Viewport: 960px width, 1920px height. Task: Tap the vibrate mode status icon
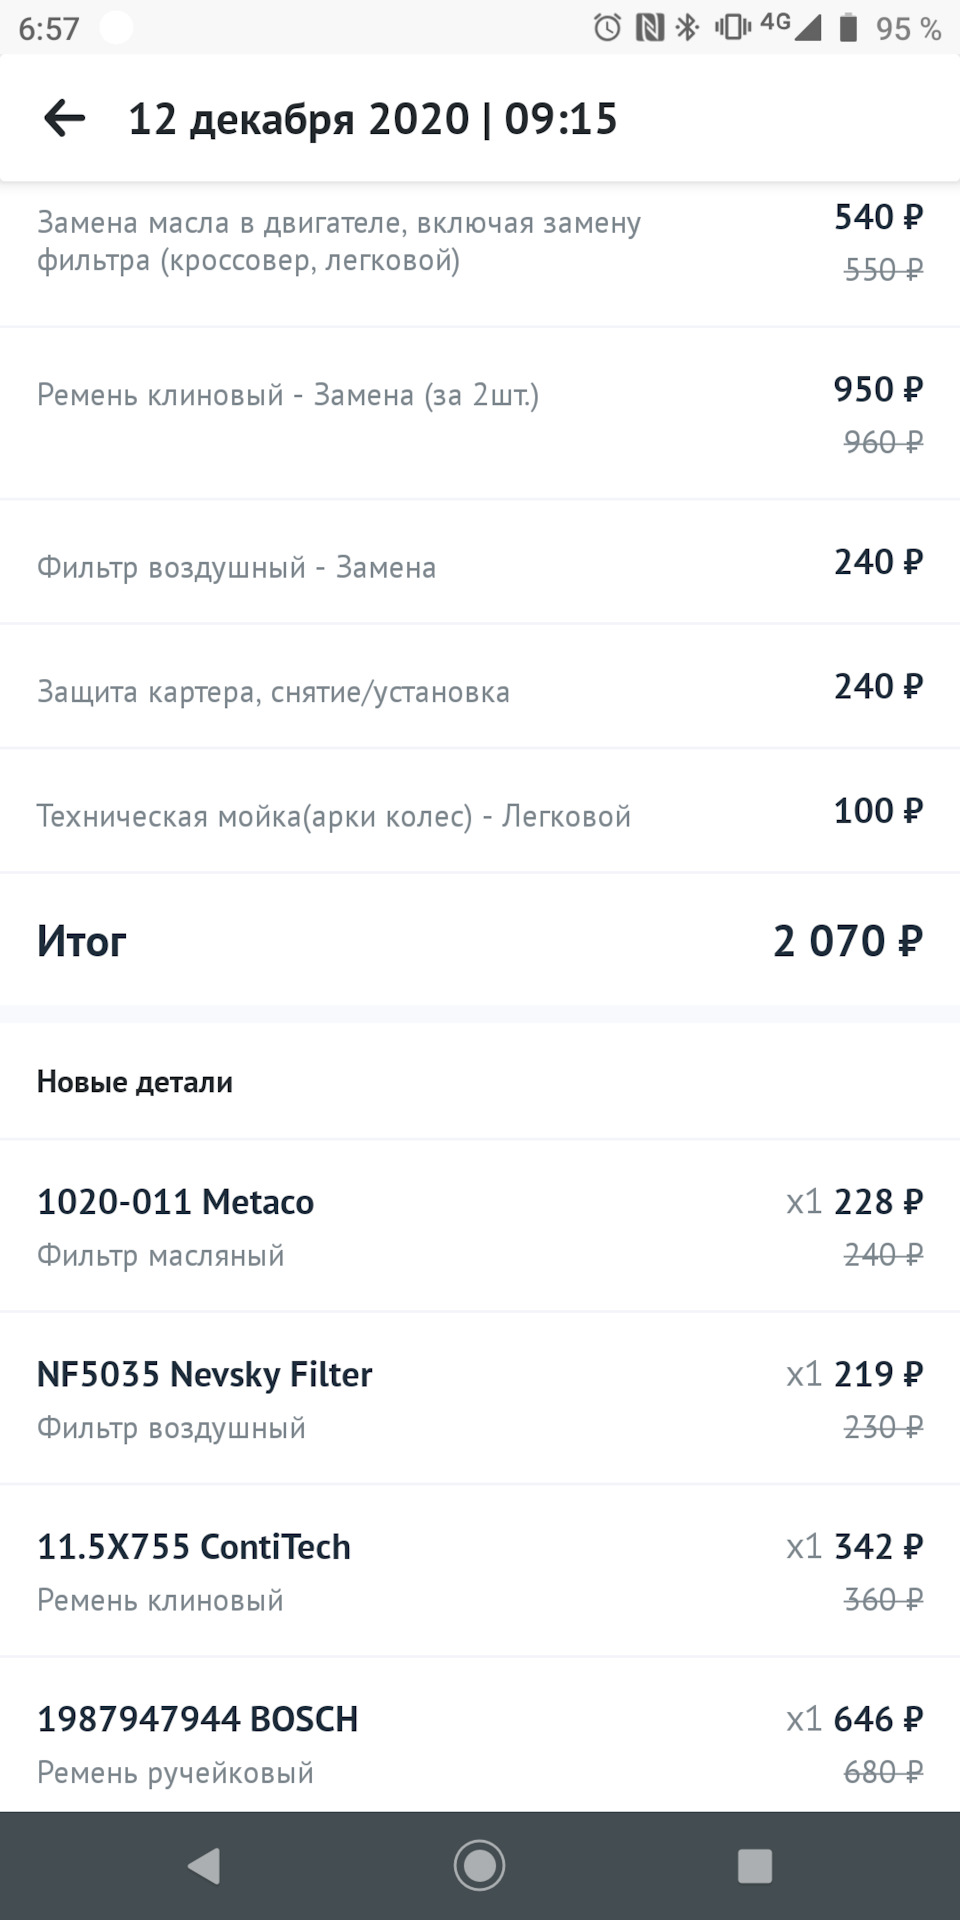732,27
